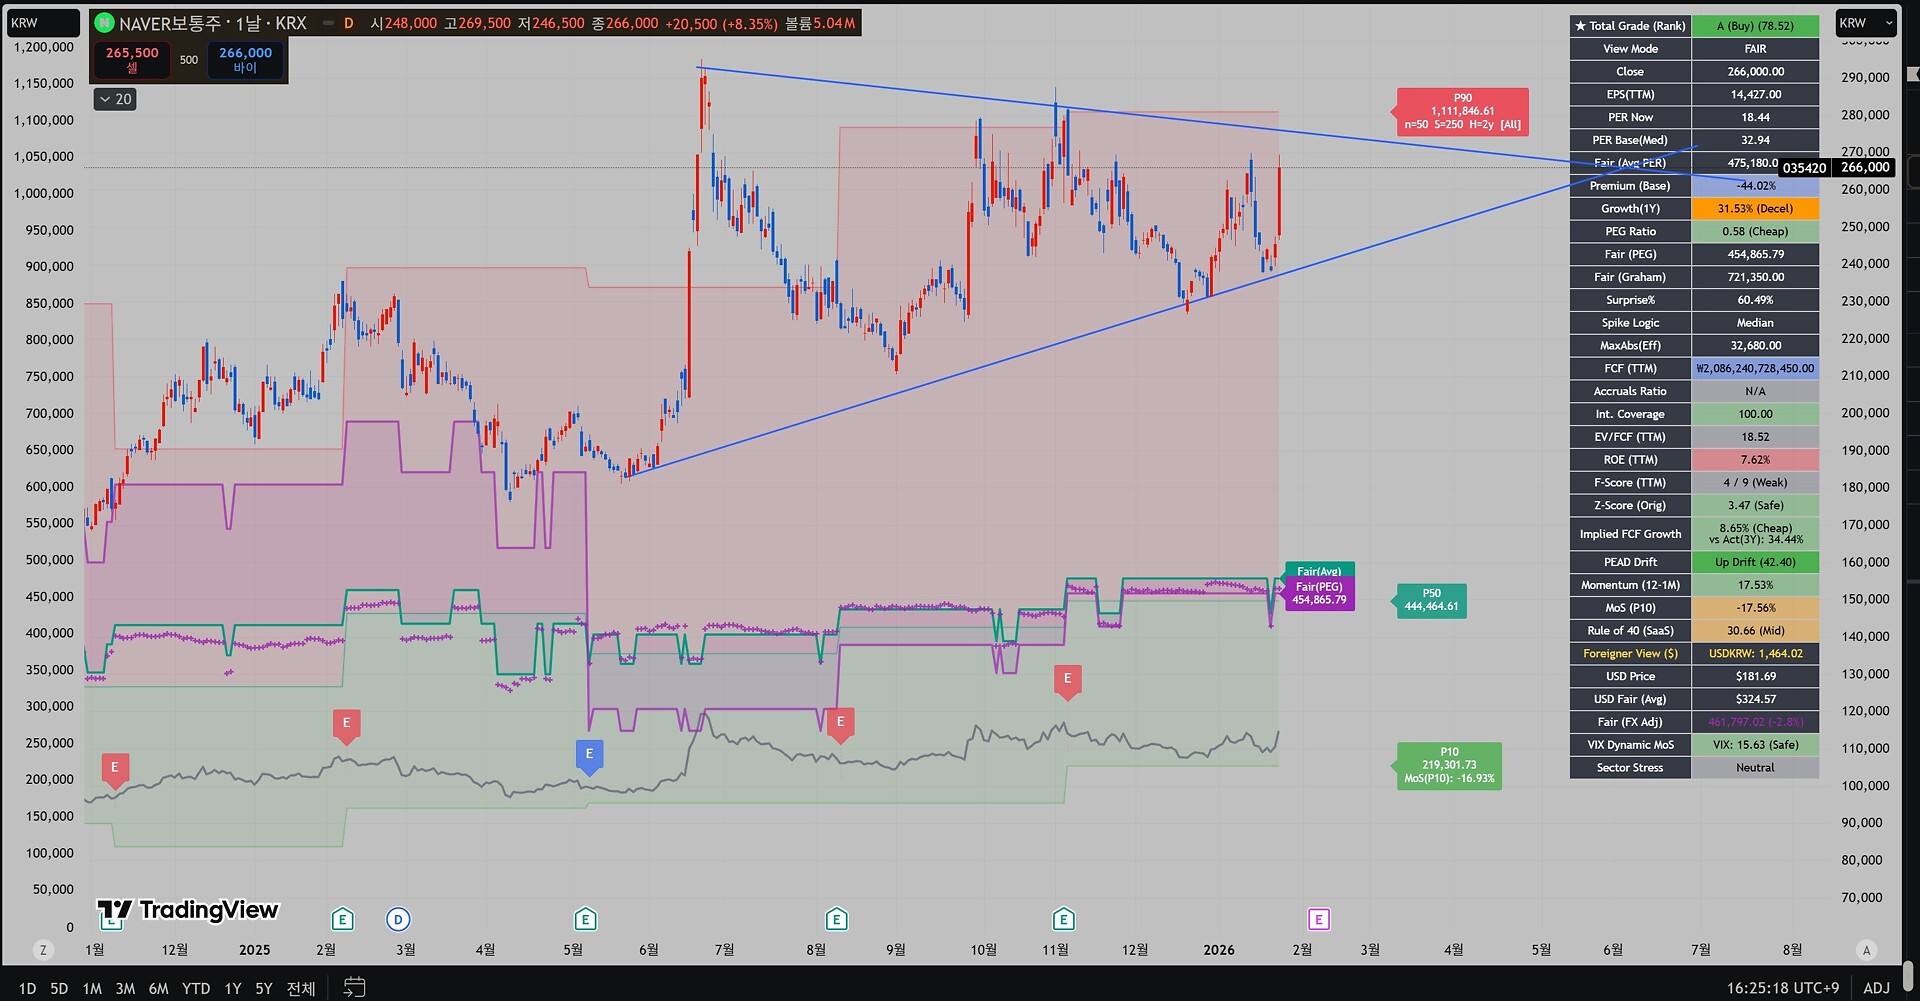The width and height of the screenshot is (1920, 1001).
Task: Click the 035420 266,000 price label
Action: [1836, 168]
